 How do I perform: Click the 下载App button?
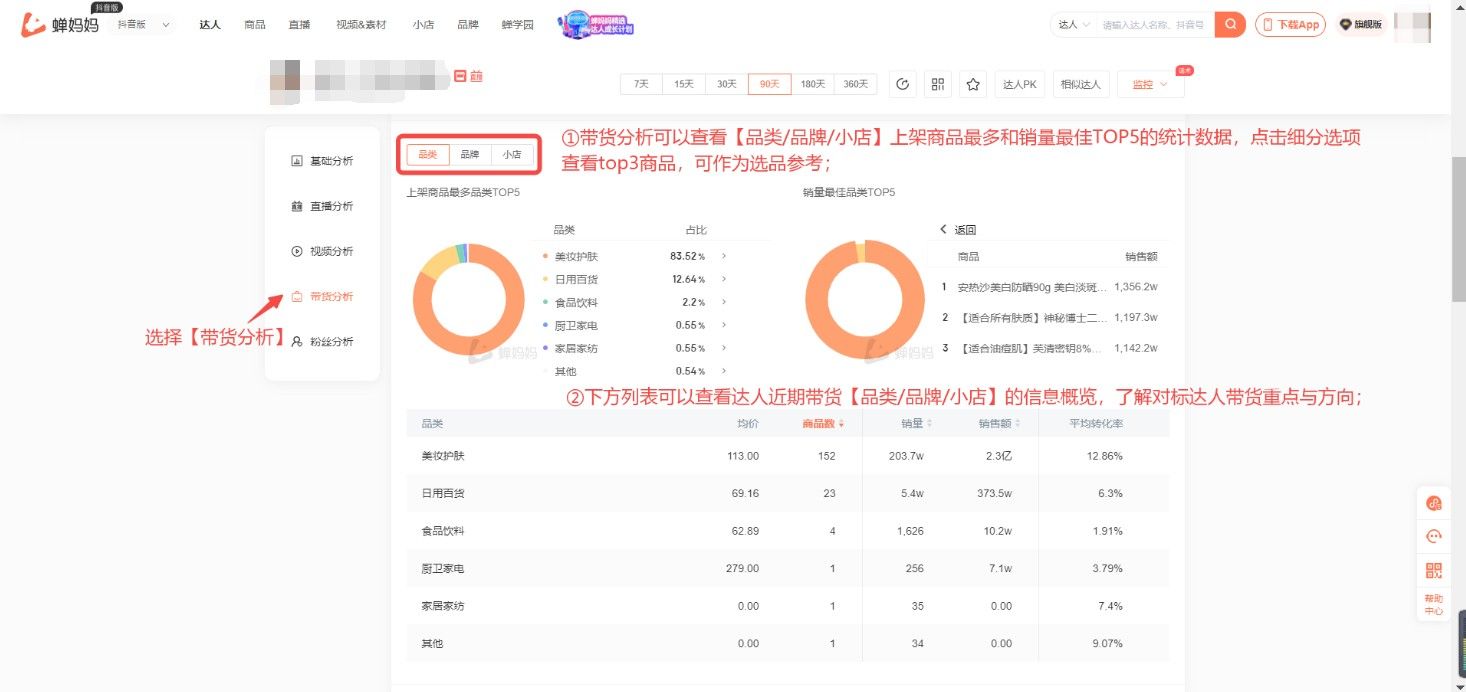click(1289, 24)
